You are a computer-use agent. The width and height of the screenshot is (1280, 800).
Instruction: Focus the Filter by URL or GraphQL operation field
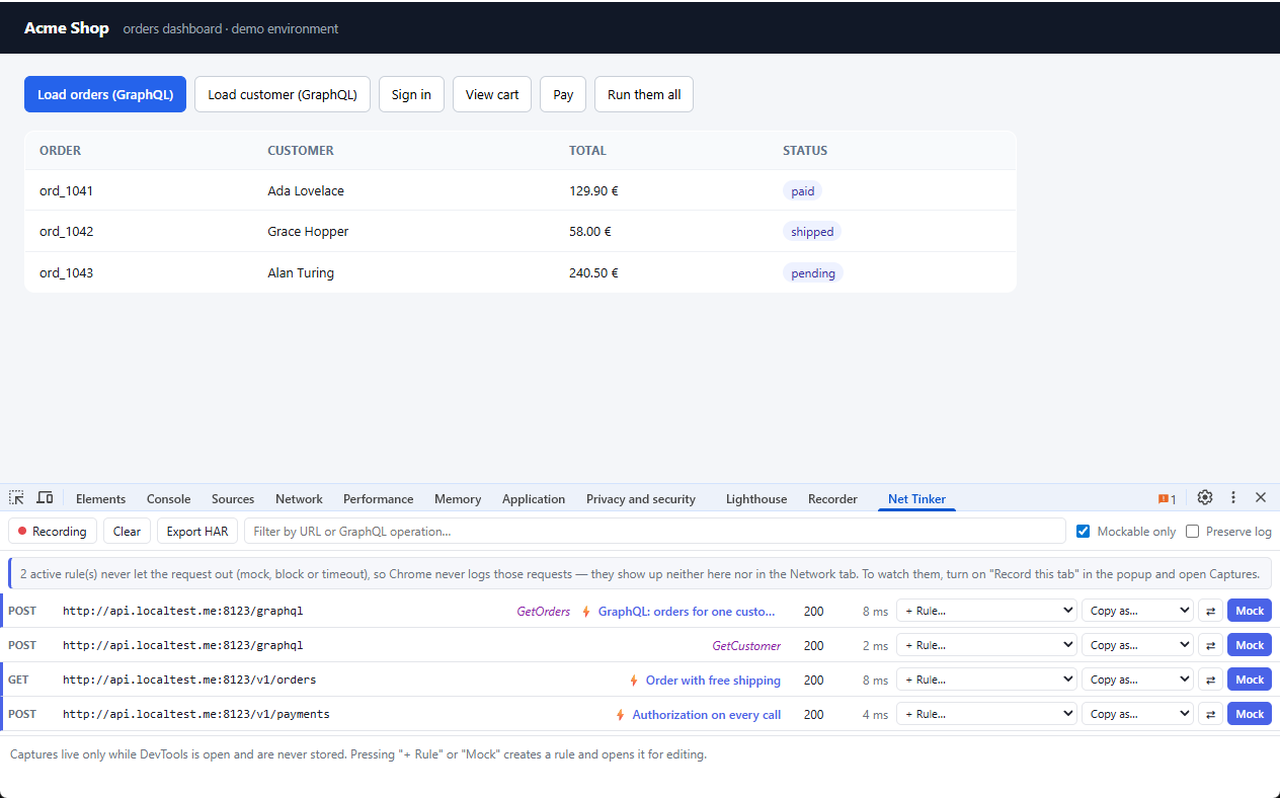655,531
